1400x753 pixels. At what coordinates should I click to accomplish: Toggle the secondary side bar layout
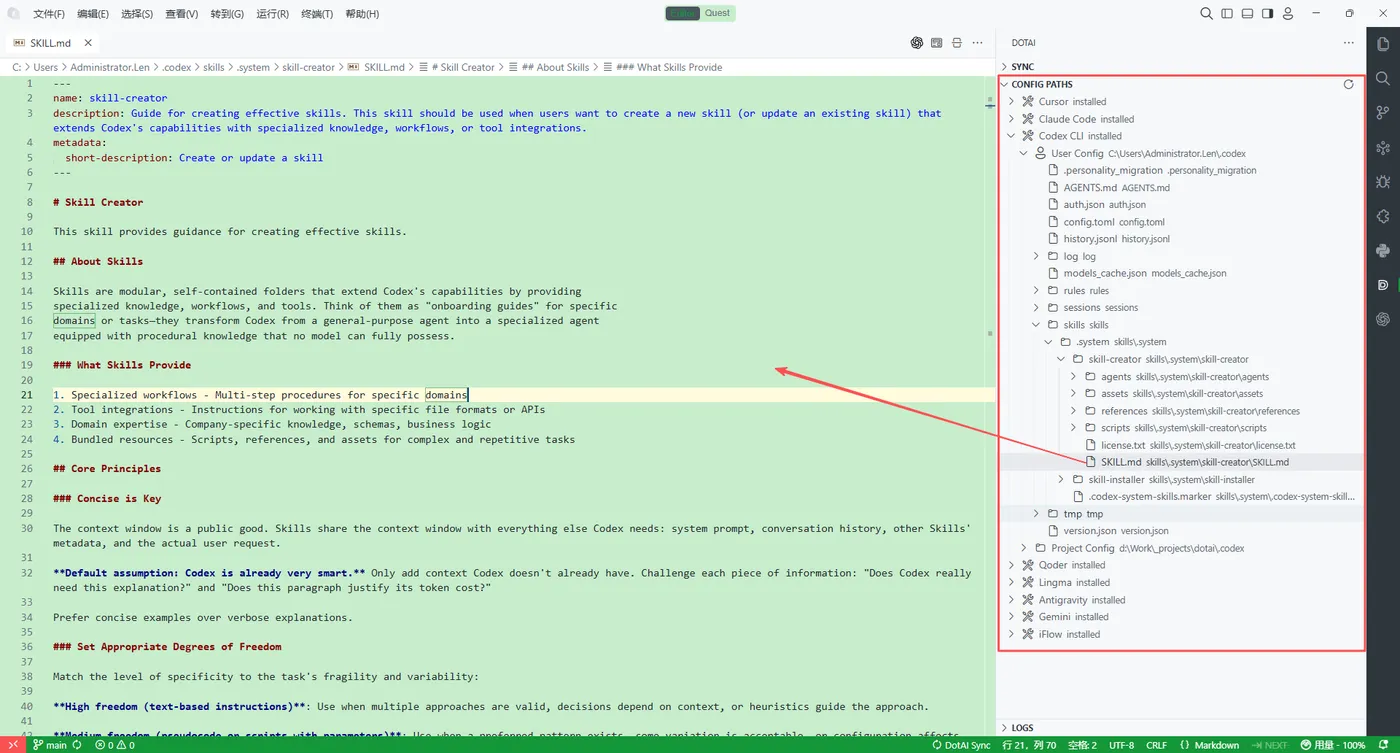point(1267,13)
